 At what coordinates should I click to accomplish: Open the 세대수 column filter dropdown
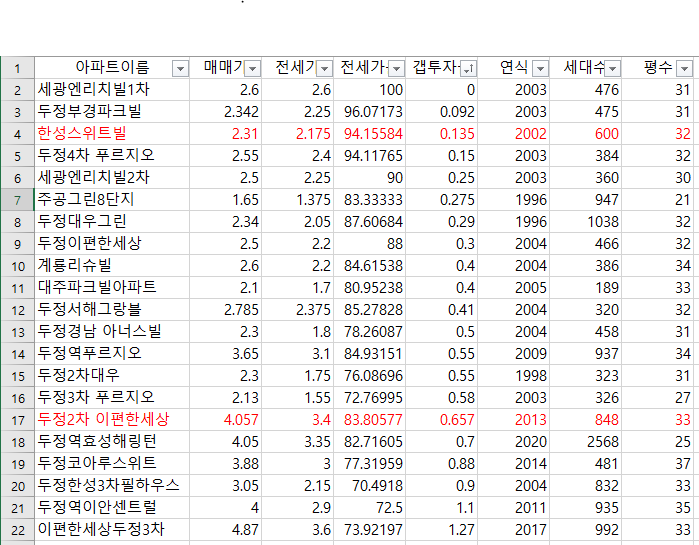[613, 69]
